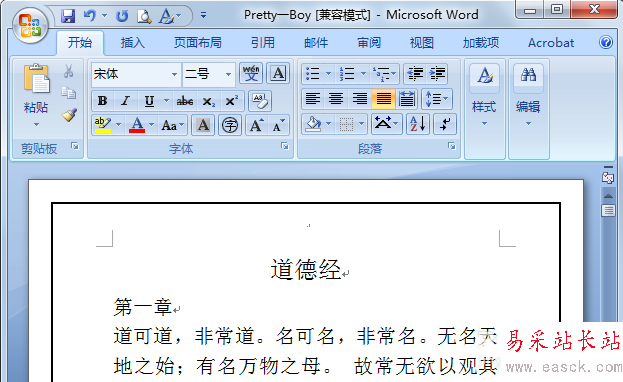Apply paragraph shading paint bucket
Viewport: 623px width, 382px height.
[314, 124]
